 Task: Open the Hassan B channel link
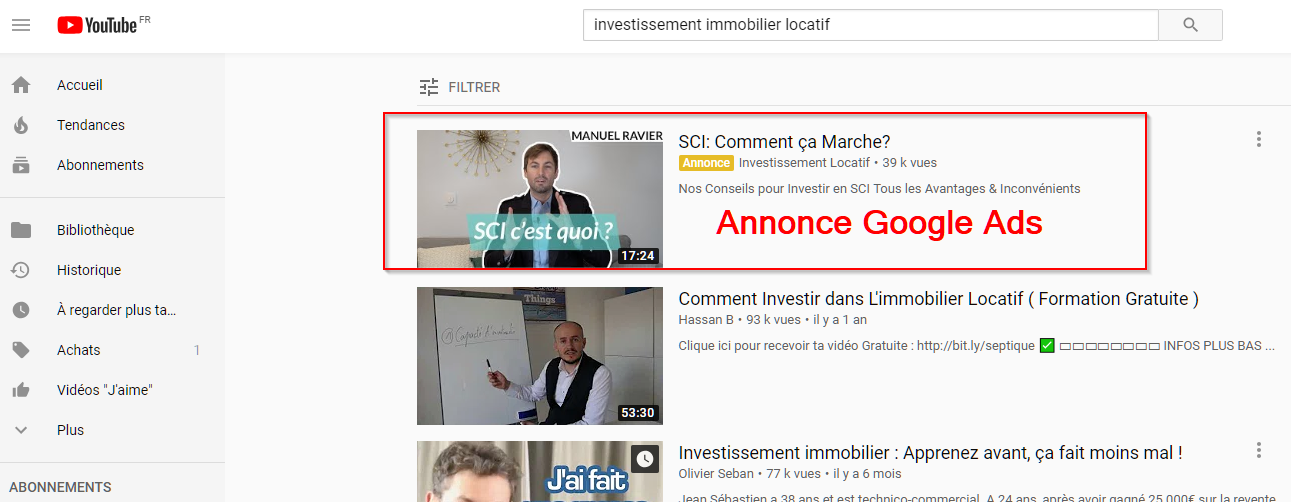tap(706, 320)
